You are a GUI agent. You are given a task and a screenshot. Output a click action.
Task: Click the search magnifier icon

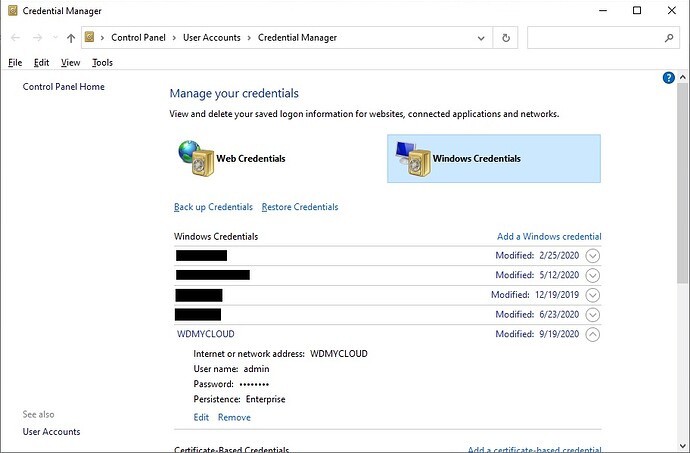[x=669, y=38]
